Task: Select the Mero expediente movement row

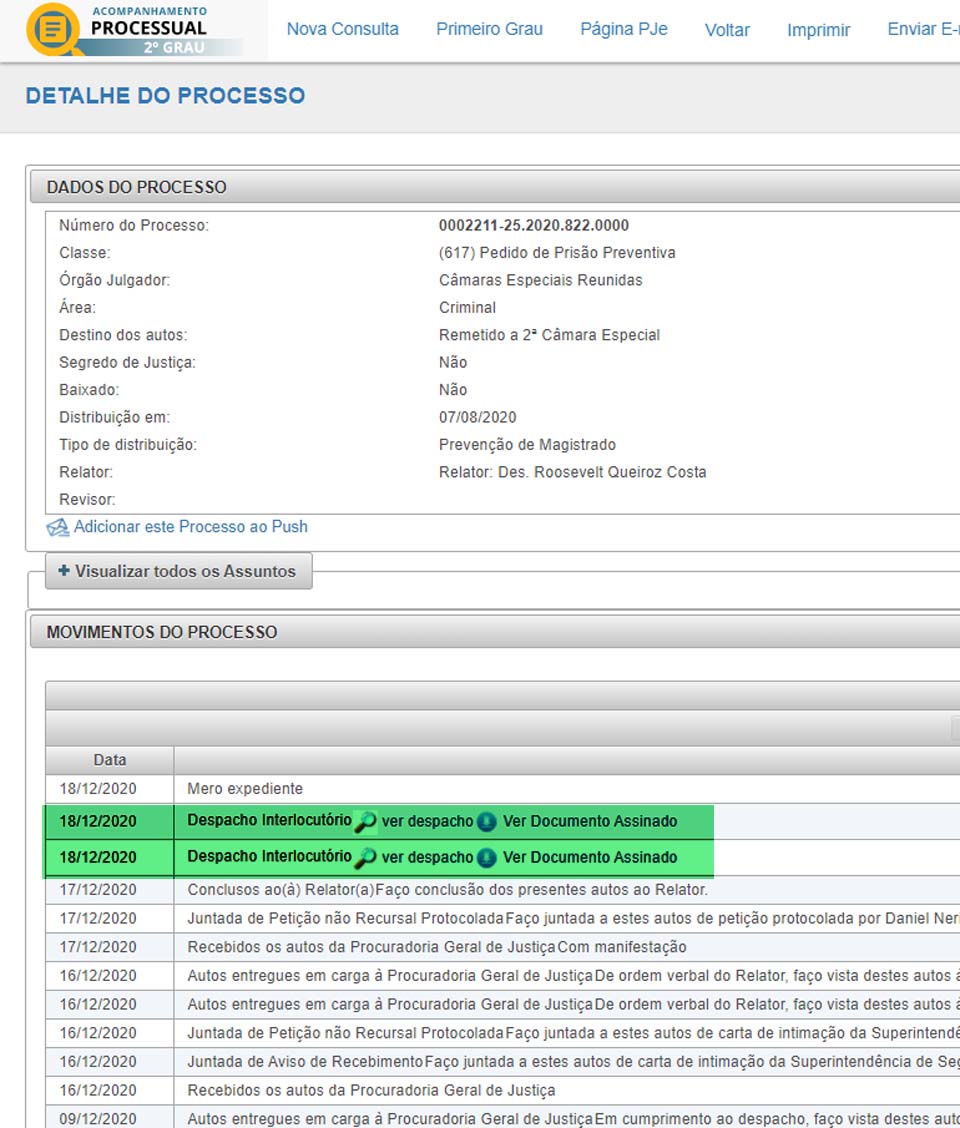Action: [x=245, y=788]
